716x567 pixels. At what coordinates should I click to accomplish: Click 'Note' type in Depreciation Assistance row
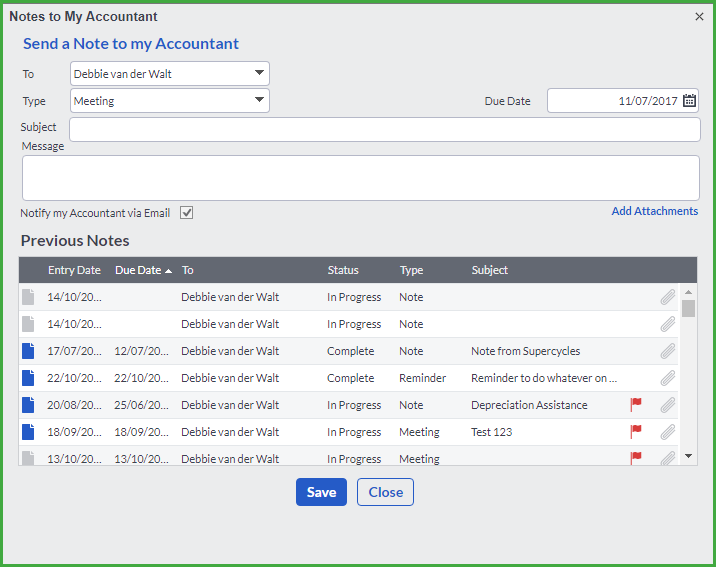click(x=411, y=404)
